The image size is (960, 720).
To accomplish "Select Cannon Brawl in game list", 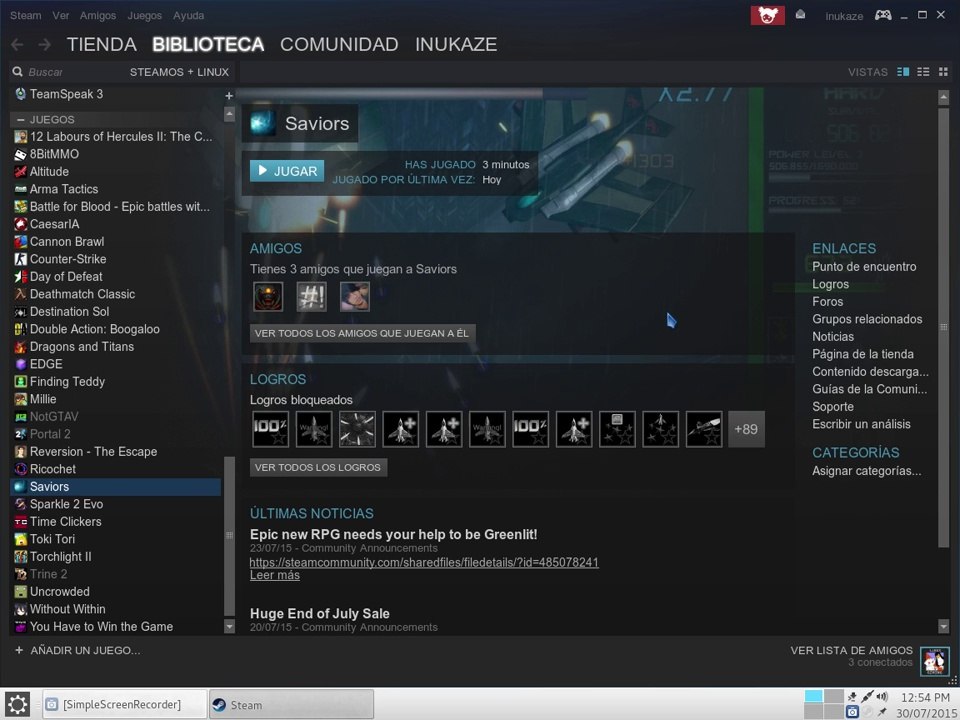I will tap(116, 241).
